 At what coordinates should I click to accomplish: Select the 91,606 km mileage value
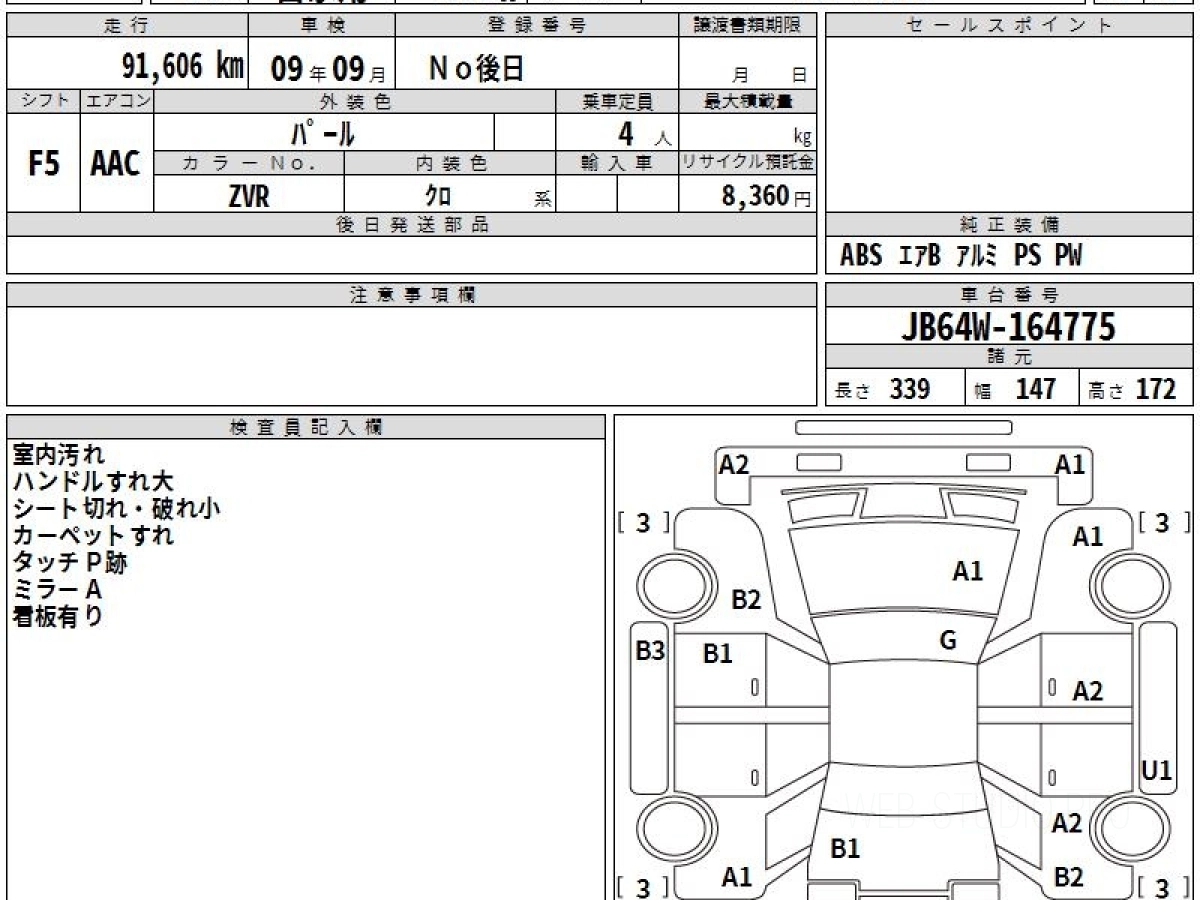182,67
